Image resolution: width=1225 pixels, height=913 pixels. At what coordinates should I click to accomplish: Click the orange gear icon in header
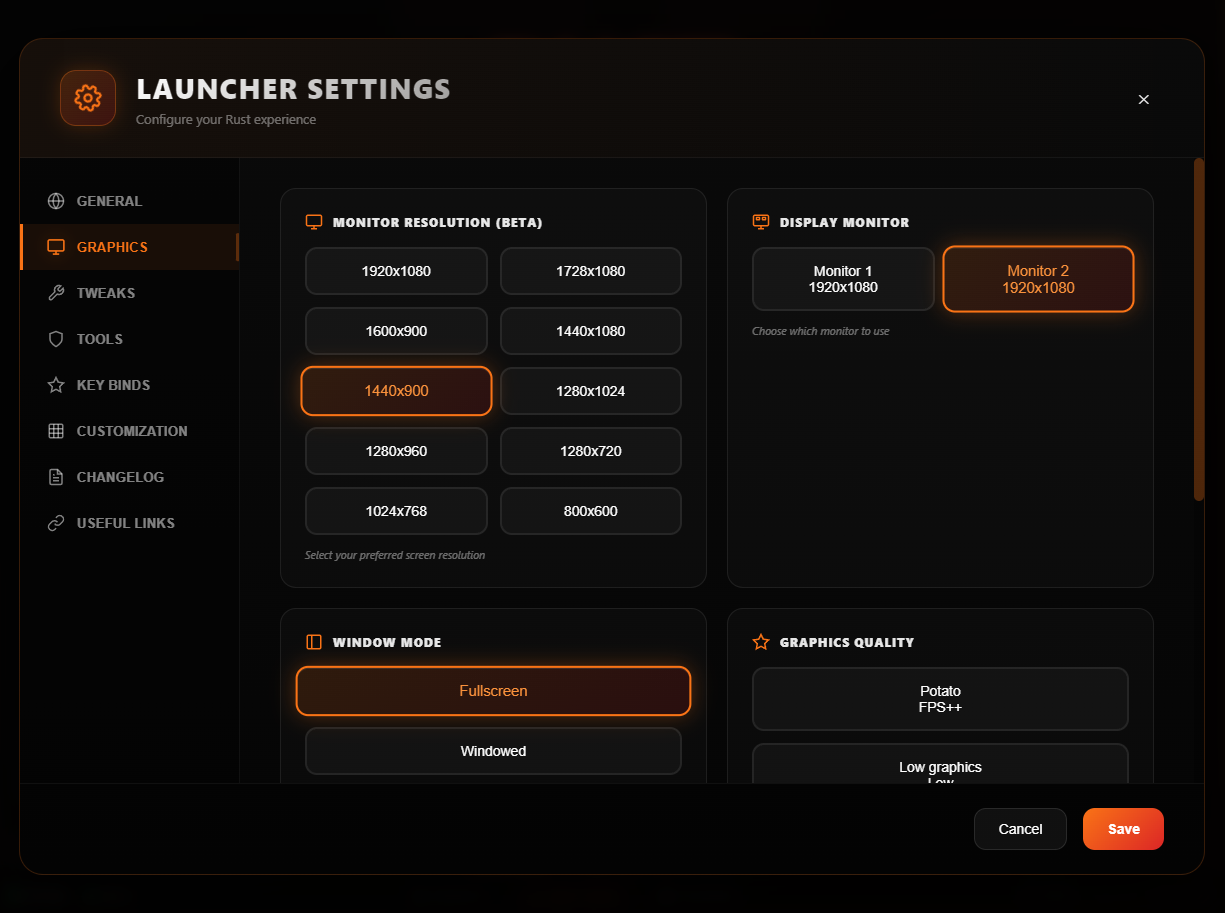(88, 98)
